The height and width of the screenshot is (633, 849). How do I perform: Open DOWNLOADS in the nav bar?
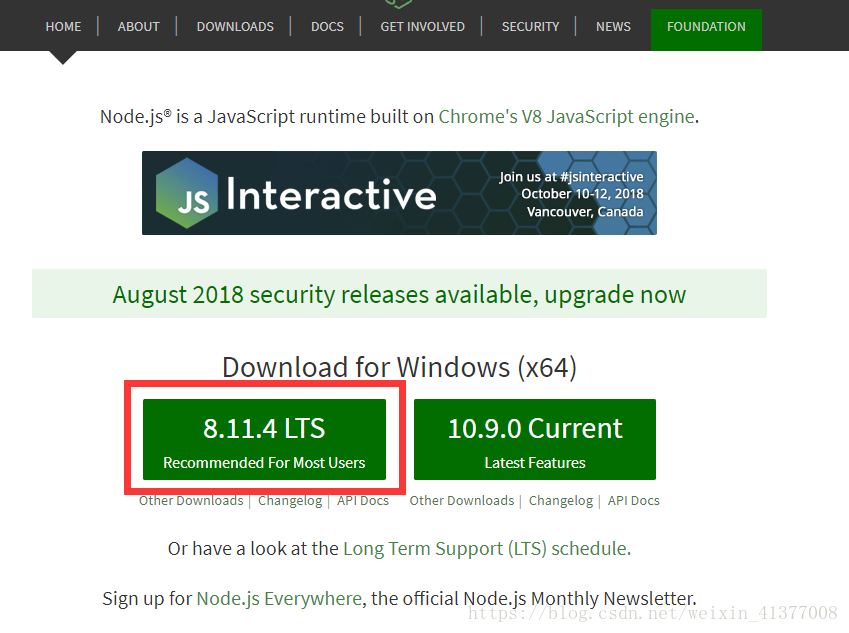coord(235,27)
